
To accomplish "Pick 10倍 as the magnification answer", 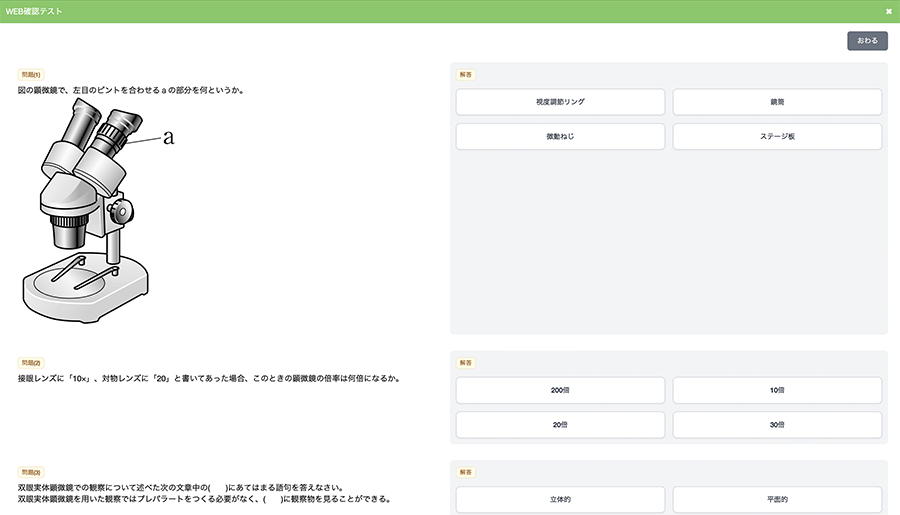I will tap(777, 390).
